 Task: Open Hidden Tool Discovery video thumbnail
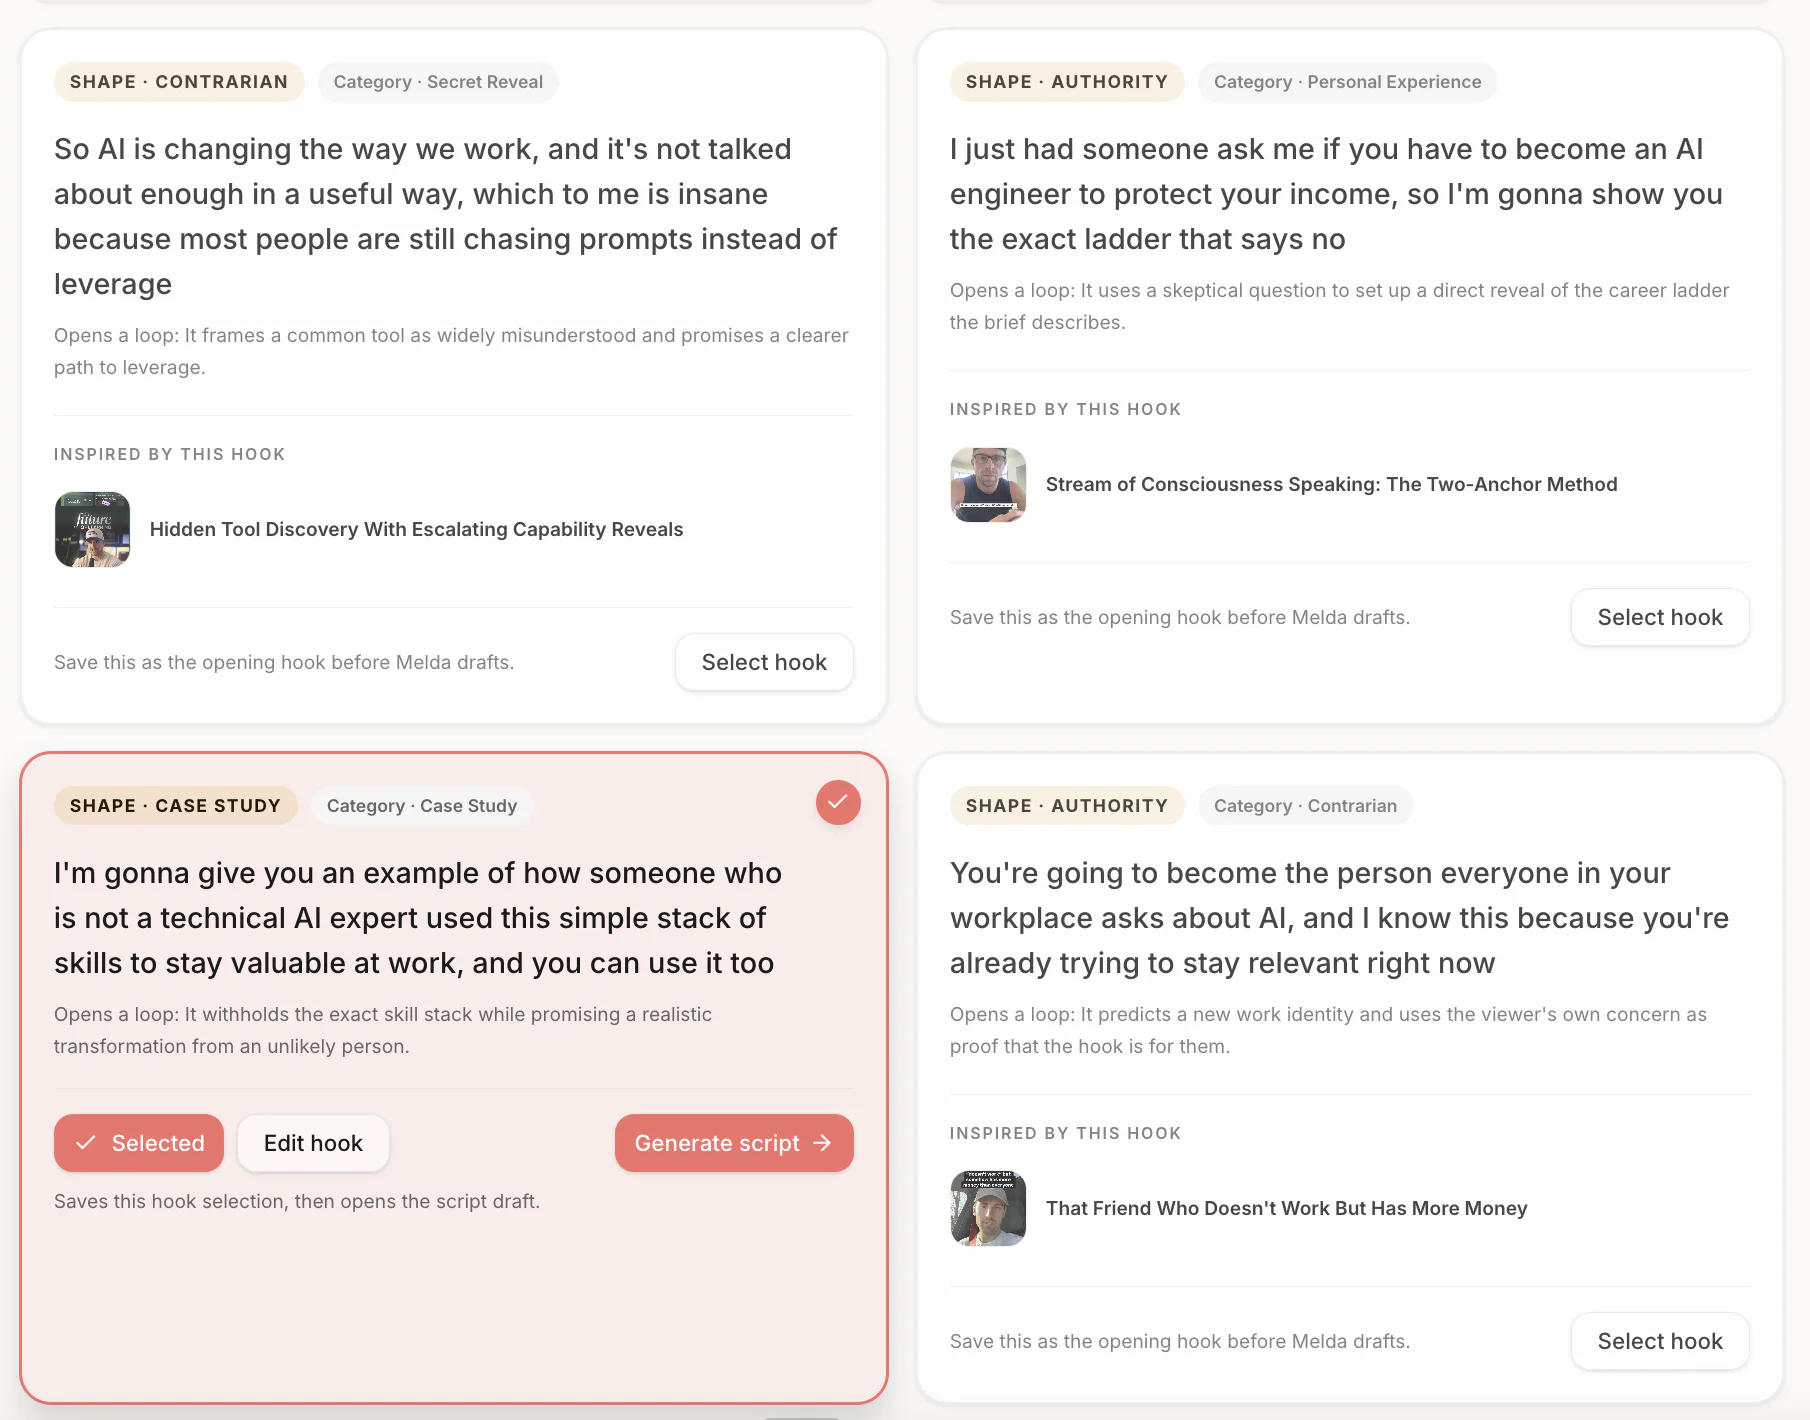click(x=92, y=530)
